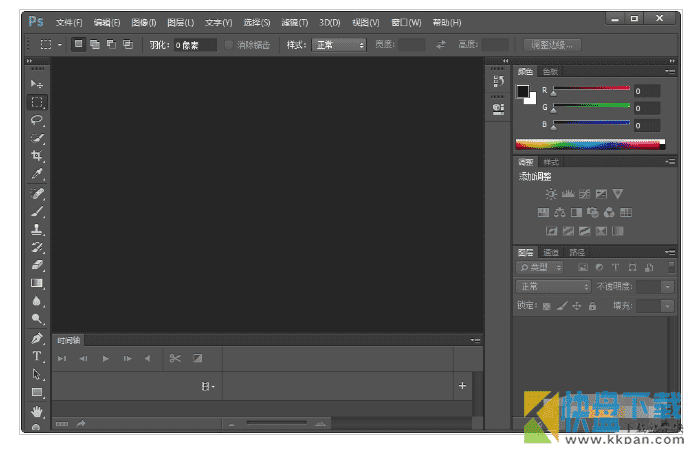Switch to the 通道 channels tab
This screenshot has width=689, height=449.
tap(551, 252)
